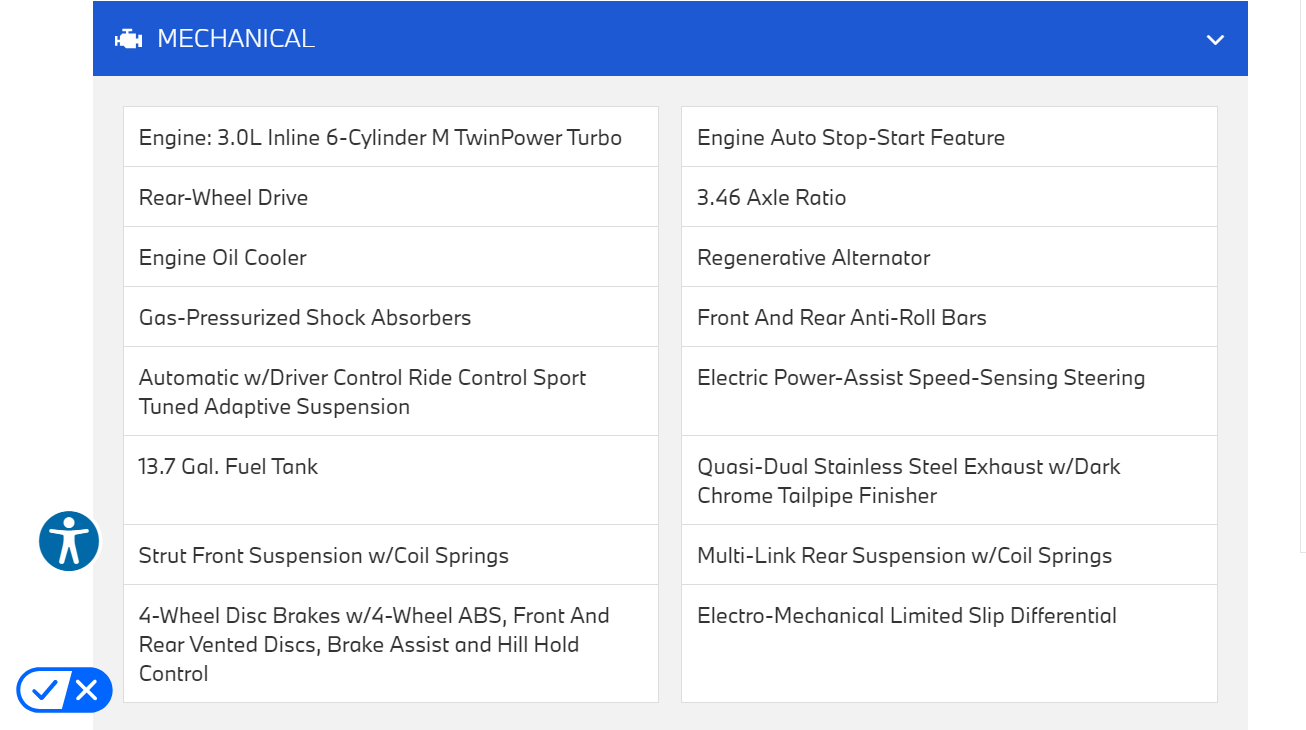Select Strut Front Suspension w/Coil Springs

pyautogui.click(x=324, y=556)
